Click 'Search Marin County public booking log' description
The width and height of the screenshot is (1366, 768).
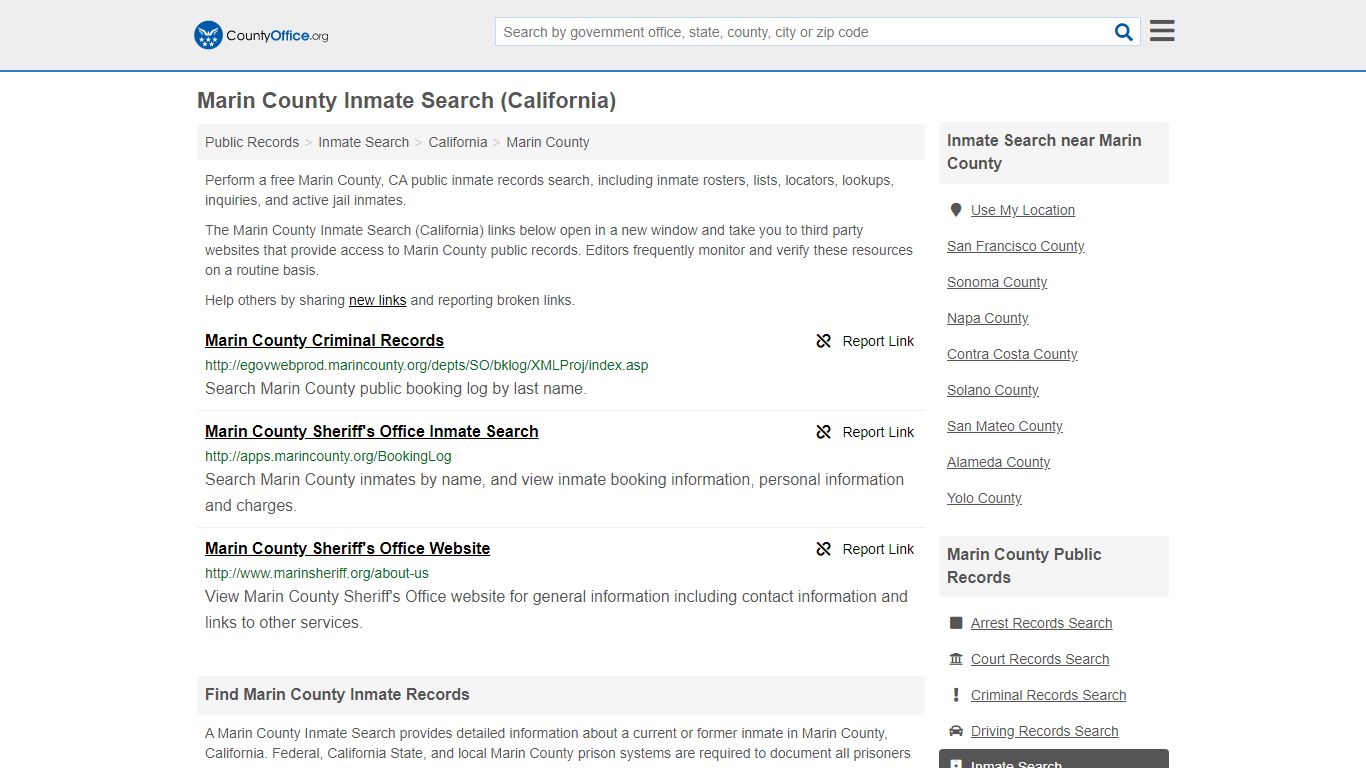396,388
